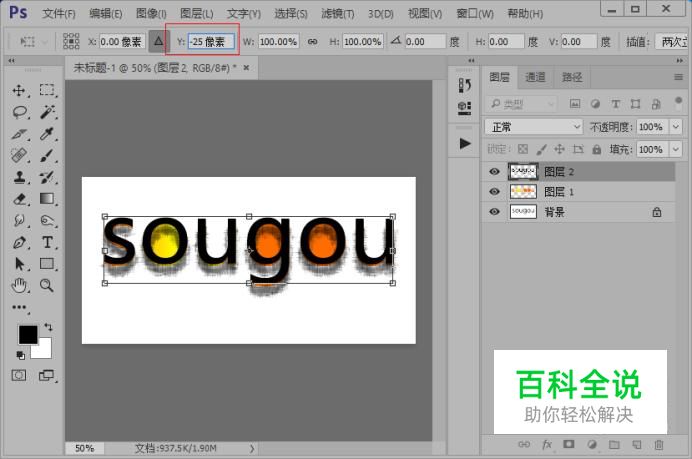Screen dimensions: 692x459
Task: Open the extra tools ellipsis
Action: 19,307
